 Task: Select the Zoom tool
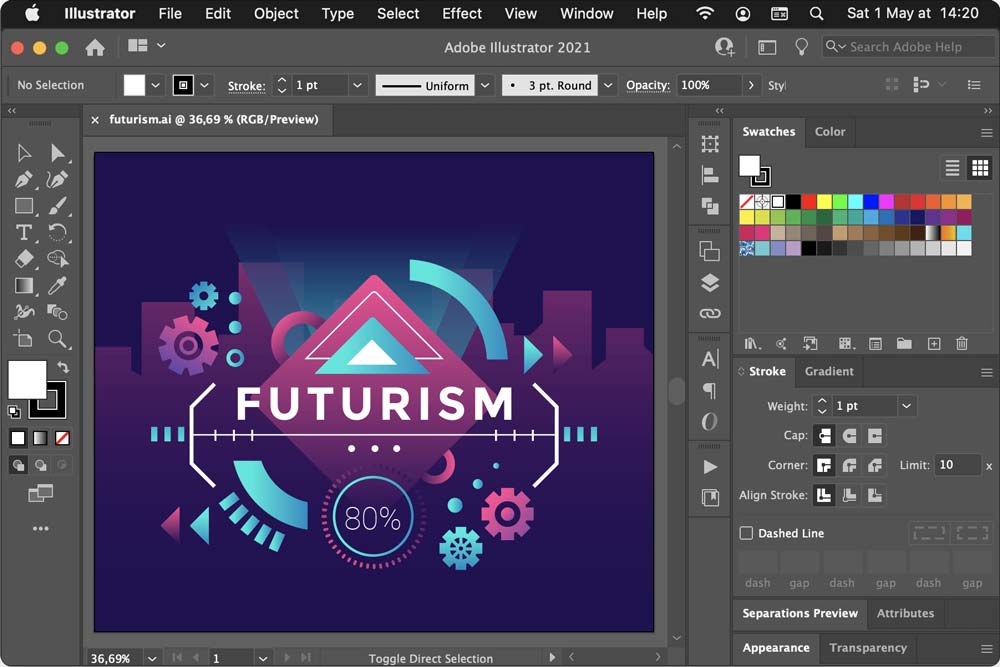click(58, 339)
